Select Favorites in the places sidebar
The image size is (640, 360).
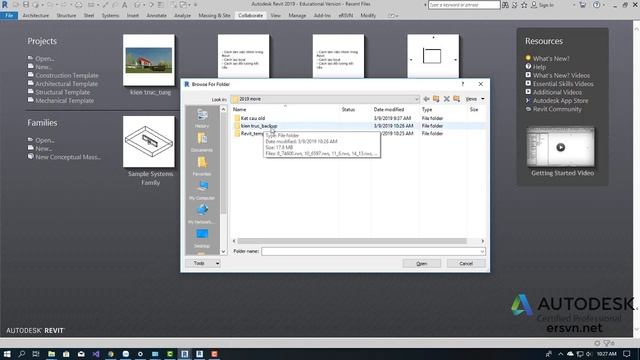click(x=202, y=167)
